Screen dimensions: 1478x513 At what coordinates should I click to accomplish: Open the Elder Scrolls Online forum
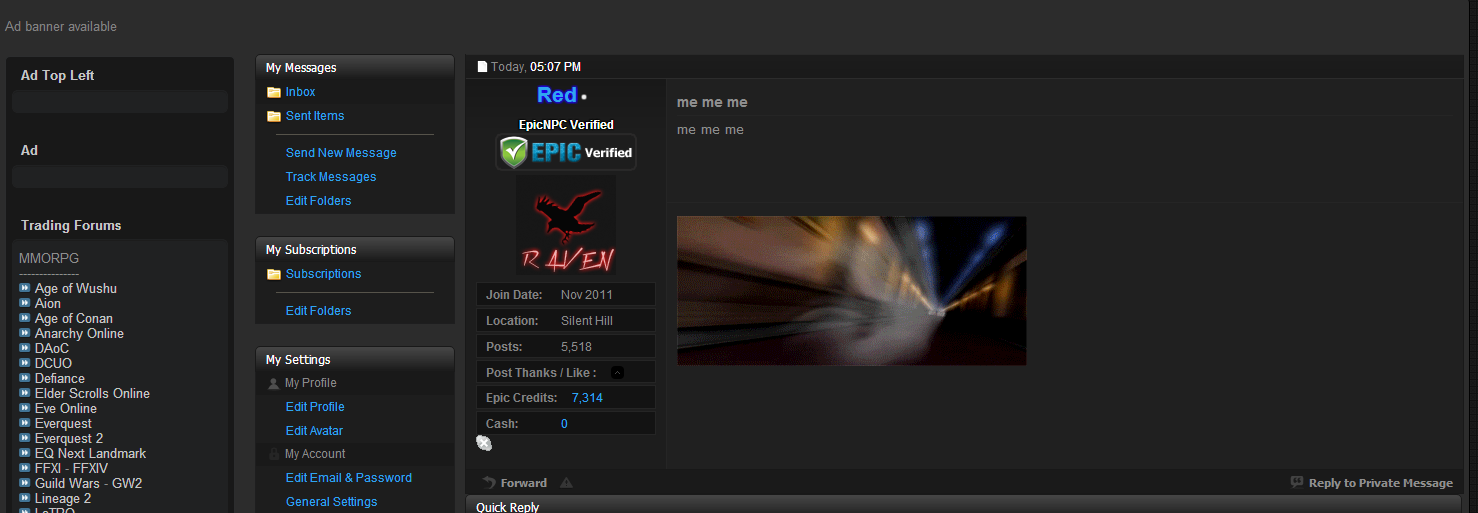(92, 393)
